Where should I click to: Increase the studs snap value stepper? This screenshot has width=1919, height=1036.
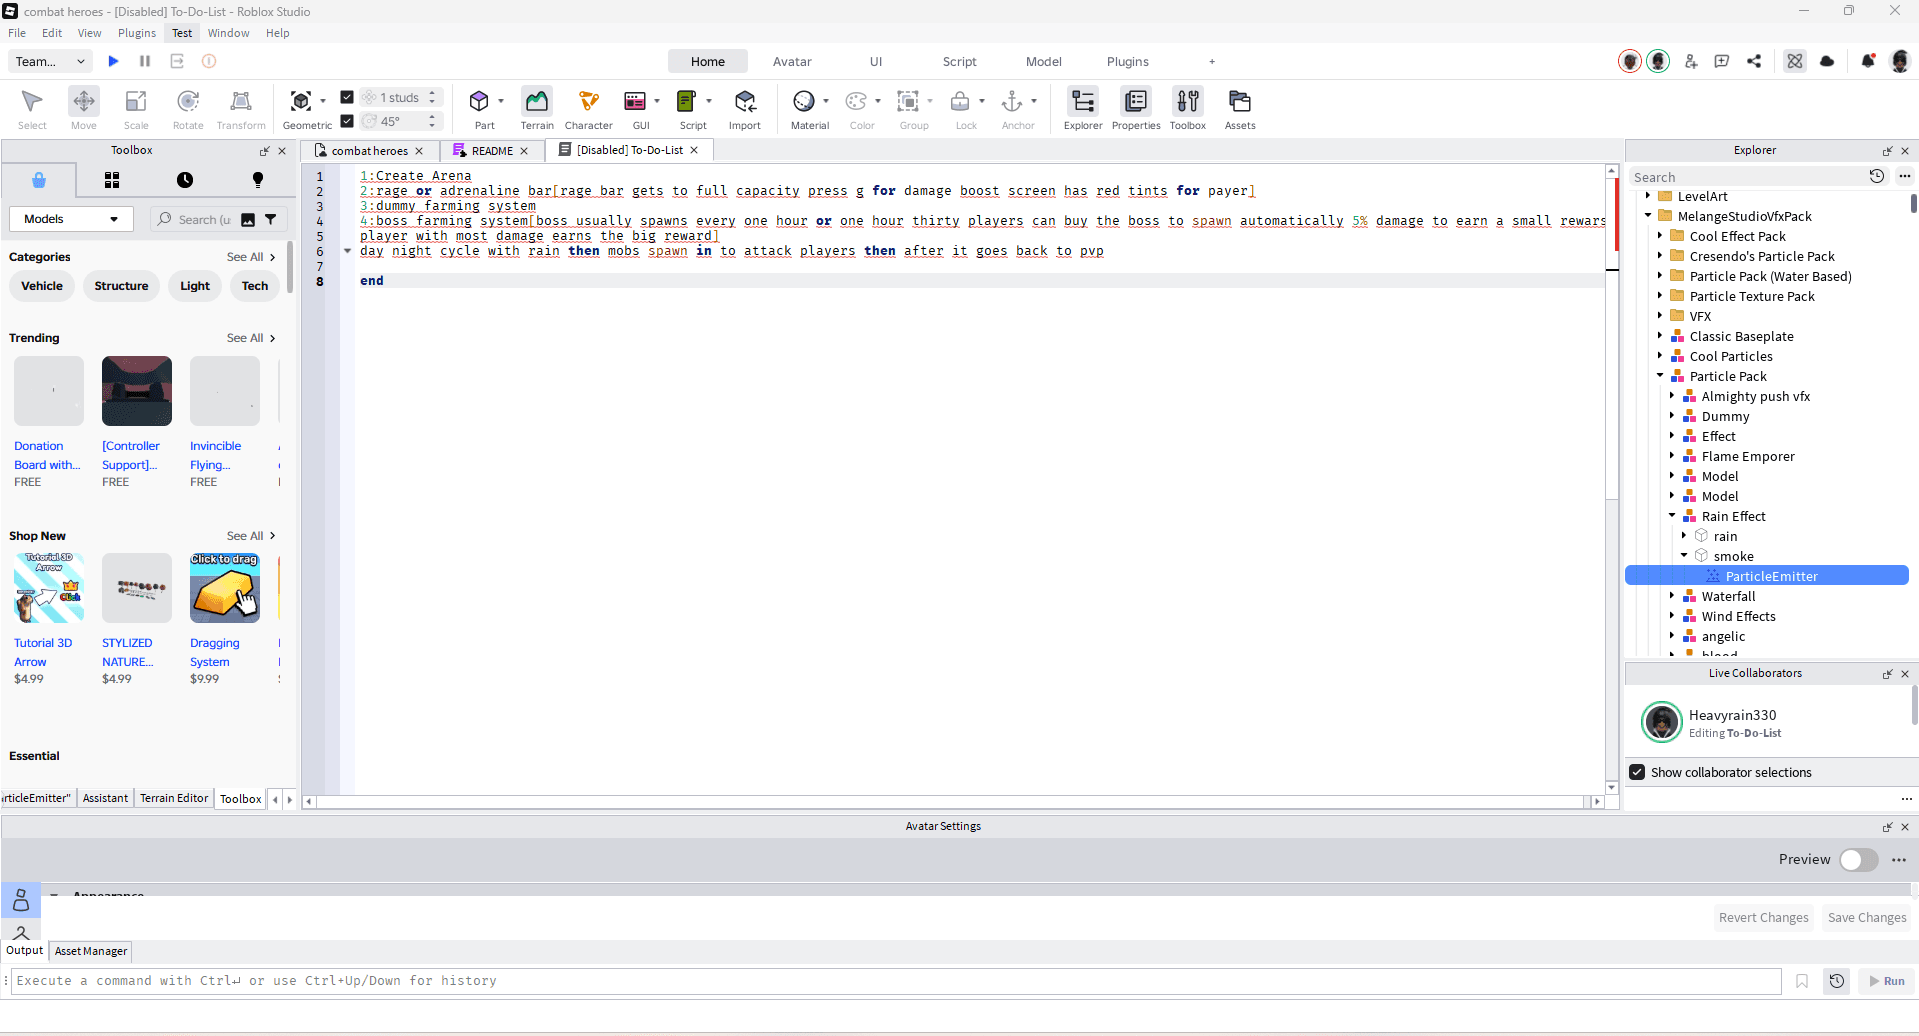pos(432,93)
